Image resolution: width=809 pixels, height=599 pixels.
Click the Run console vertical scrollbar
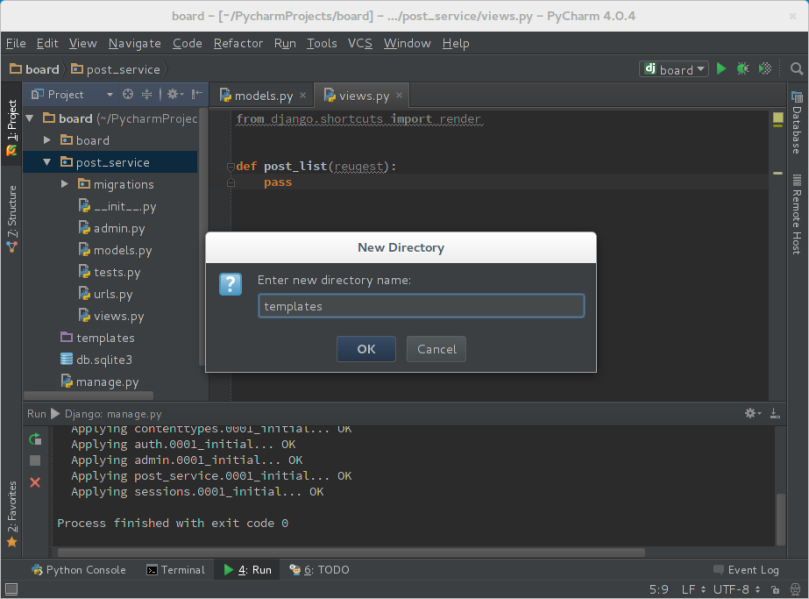(781, 519)
